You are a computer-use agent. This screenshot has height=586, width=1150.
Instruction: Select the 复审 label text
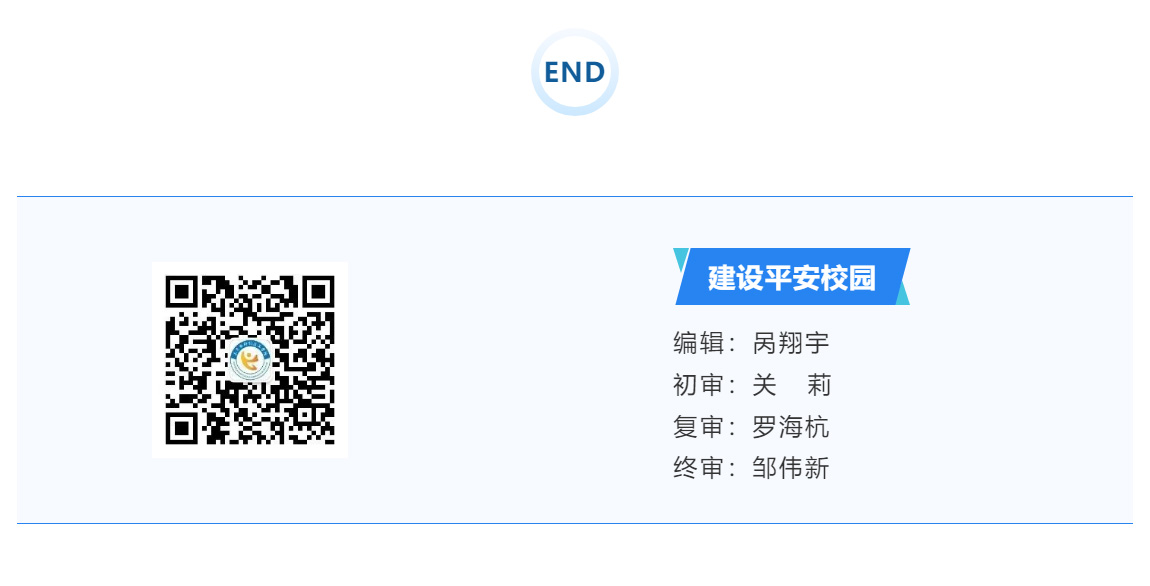tap(698, 427)
